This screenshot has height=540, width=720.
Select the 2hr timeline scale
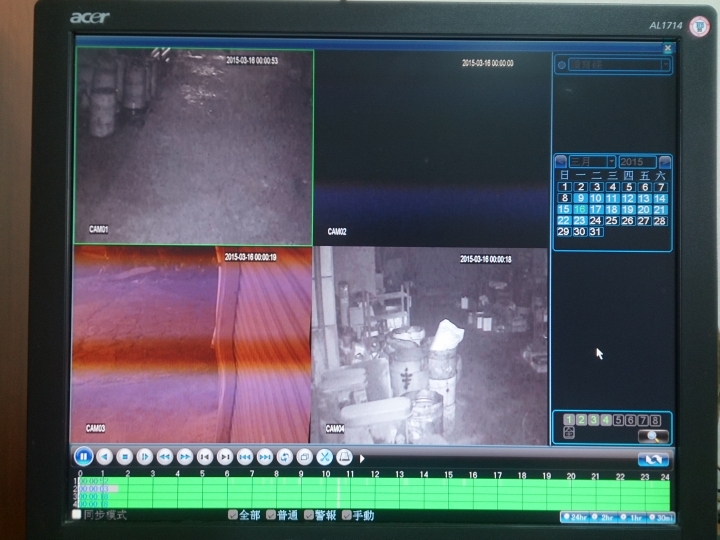click(x=604, y=518)
